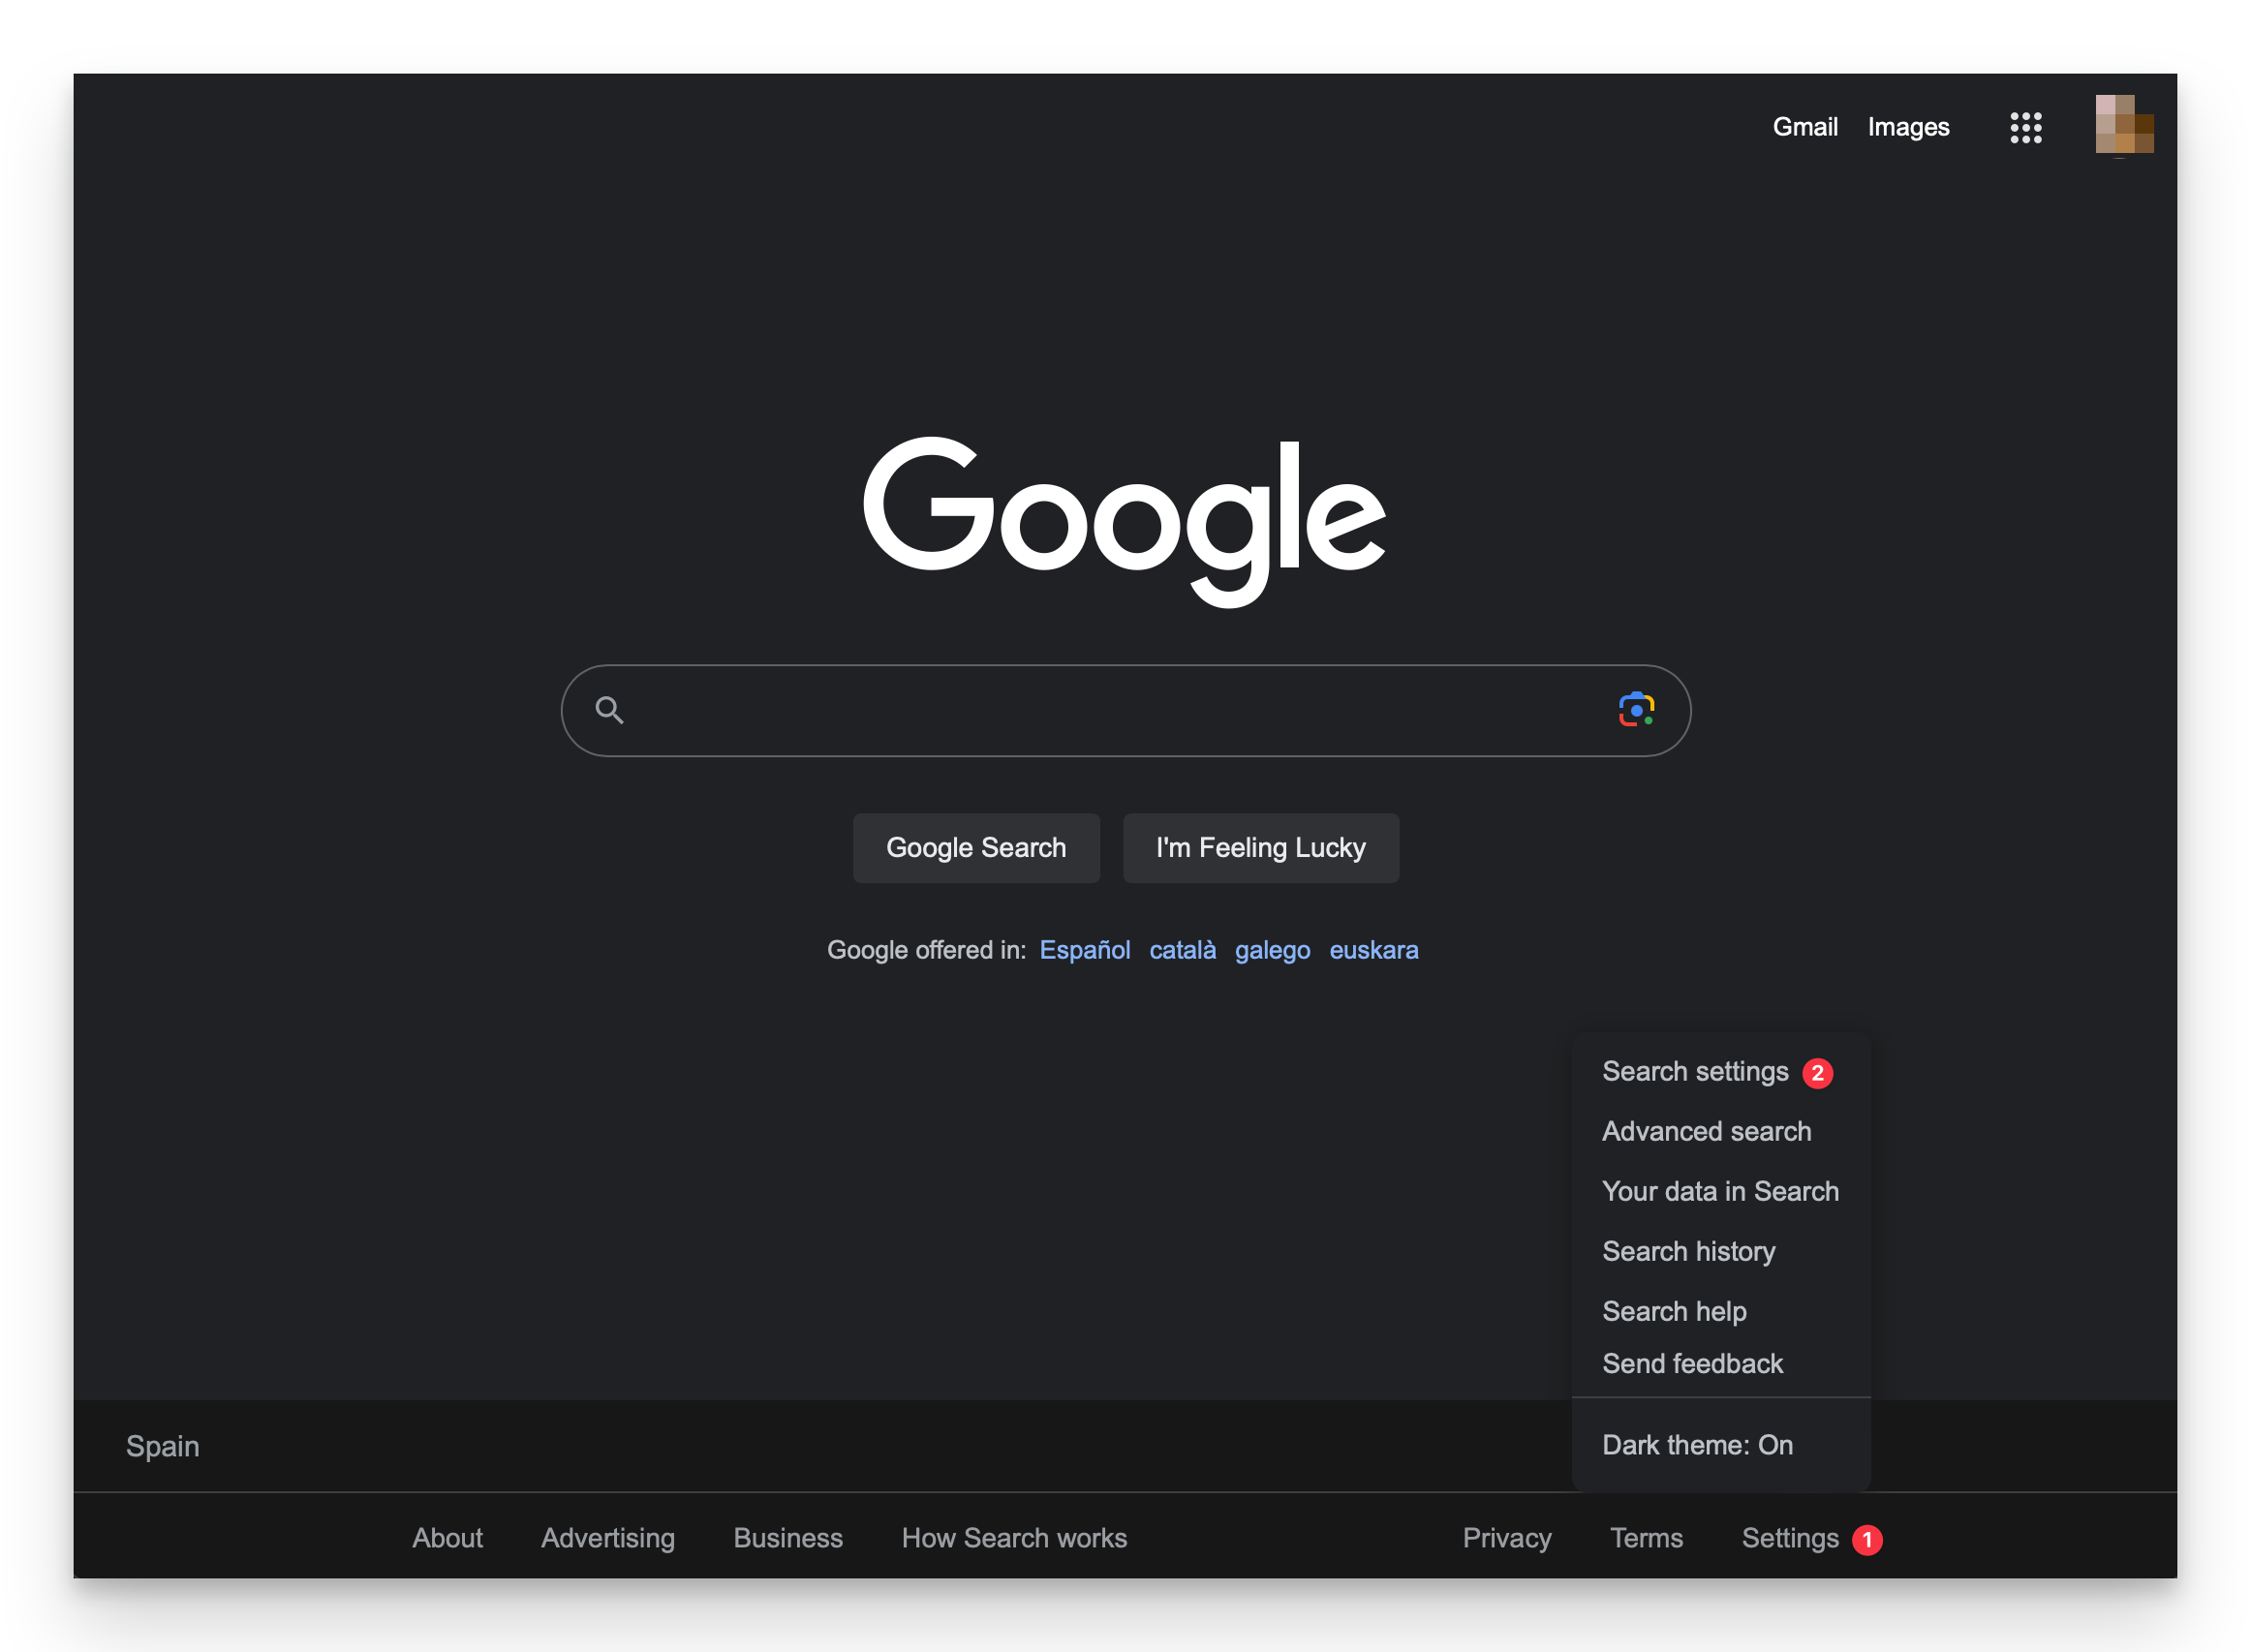Click the magnifying glass in the search bar

[x=612, y=709]
